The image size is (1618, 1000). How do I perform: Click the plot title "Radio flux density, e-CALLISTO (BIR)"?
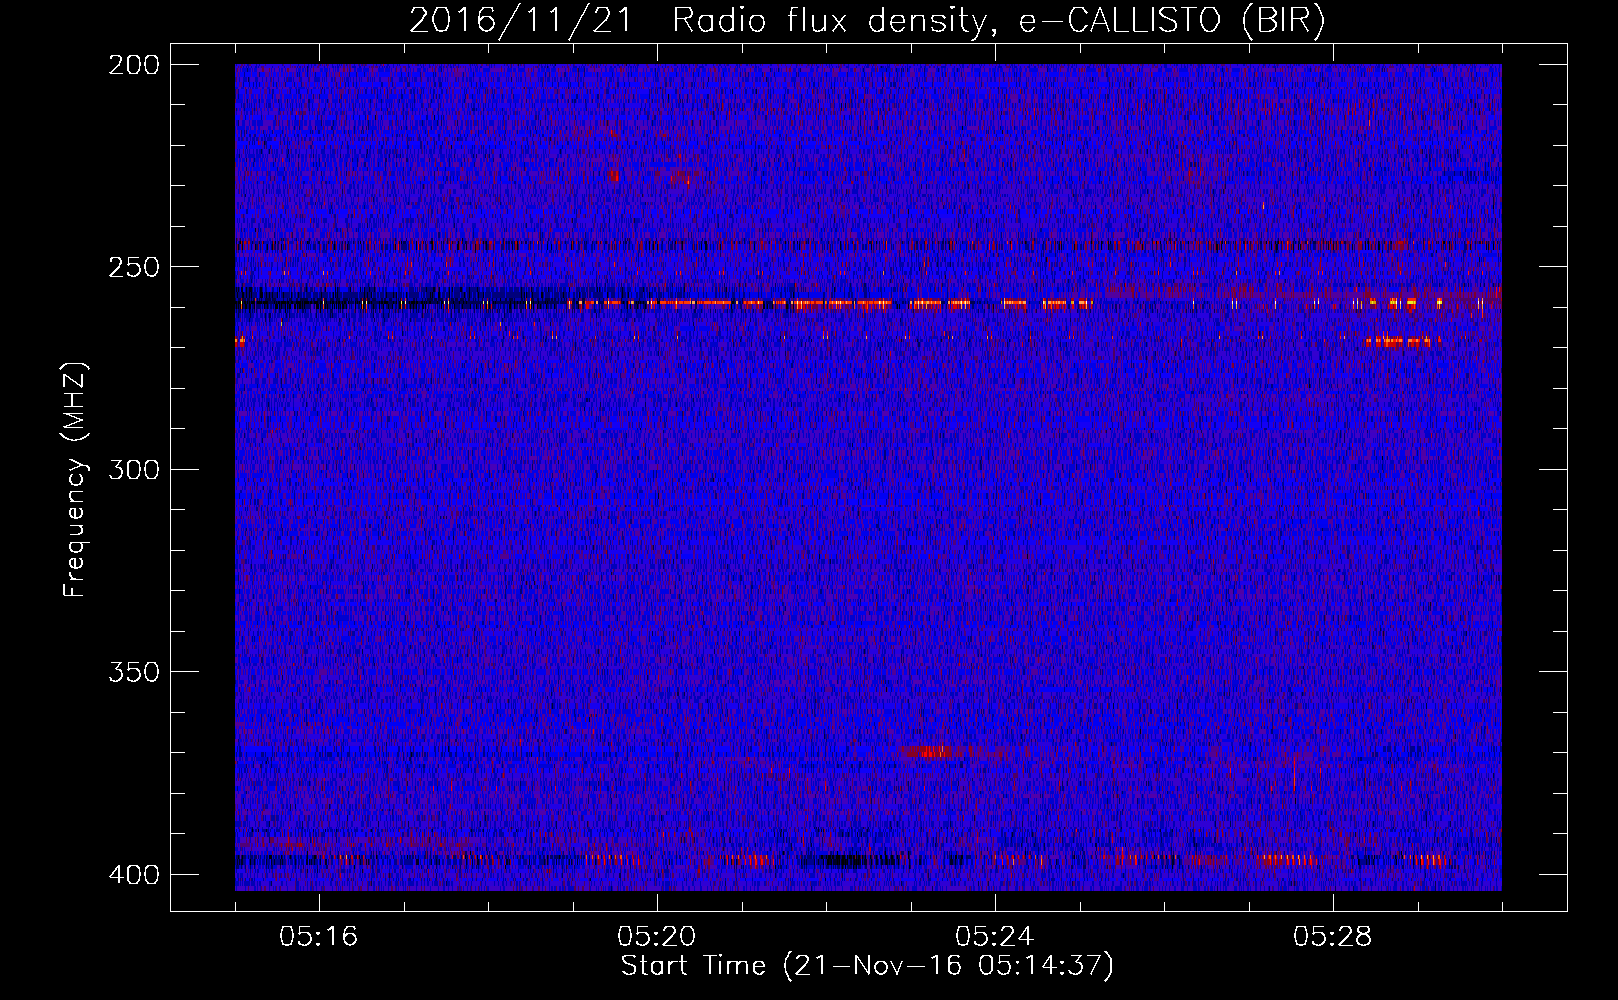[x=999, y=21]
